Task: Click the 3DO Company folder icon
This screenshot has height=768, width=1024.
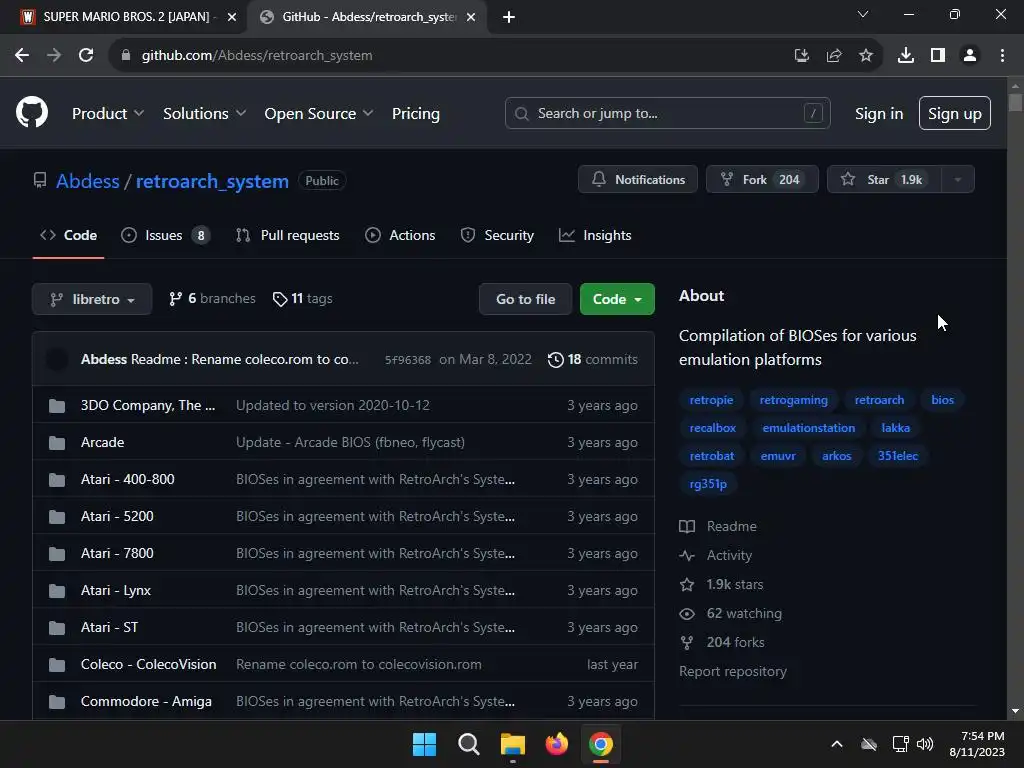Action: coord(57,406)
